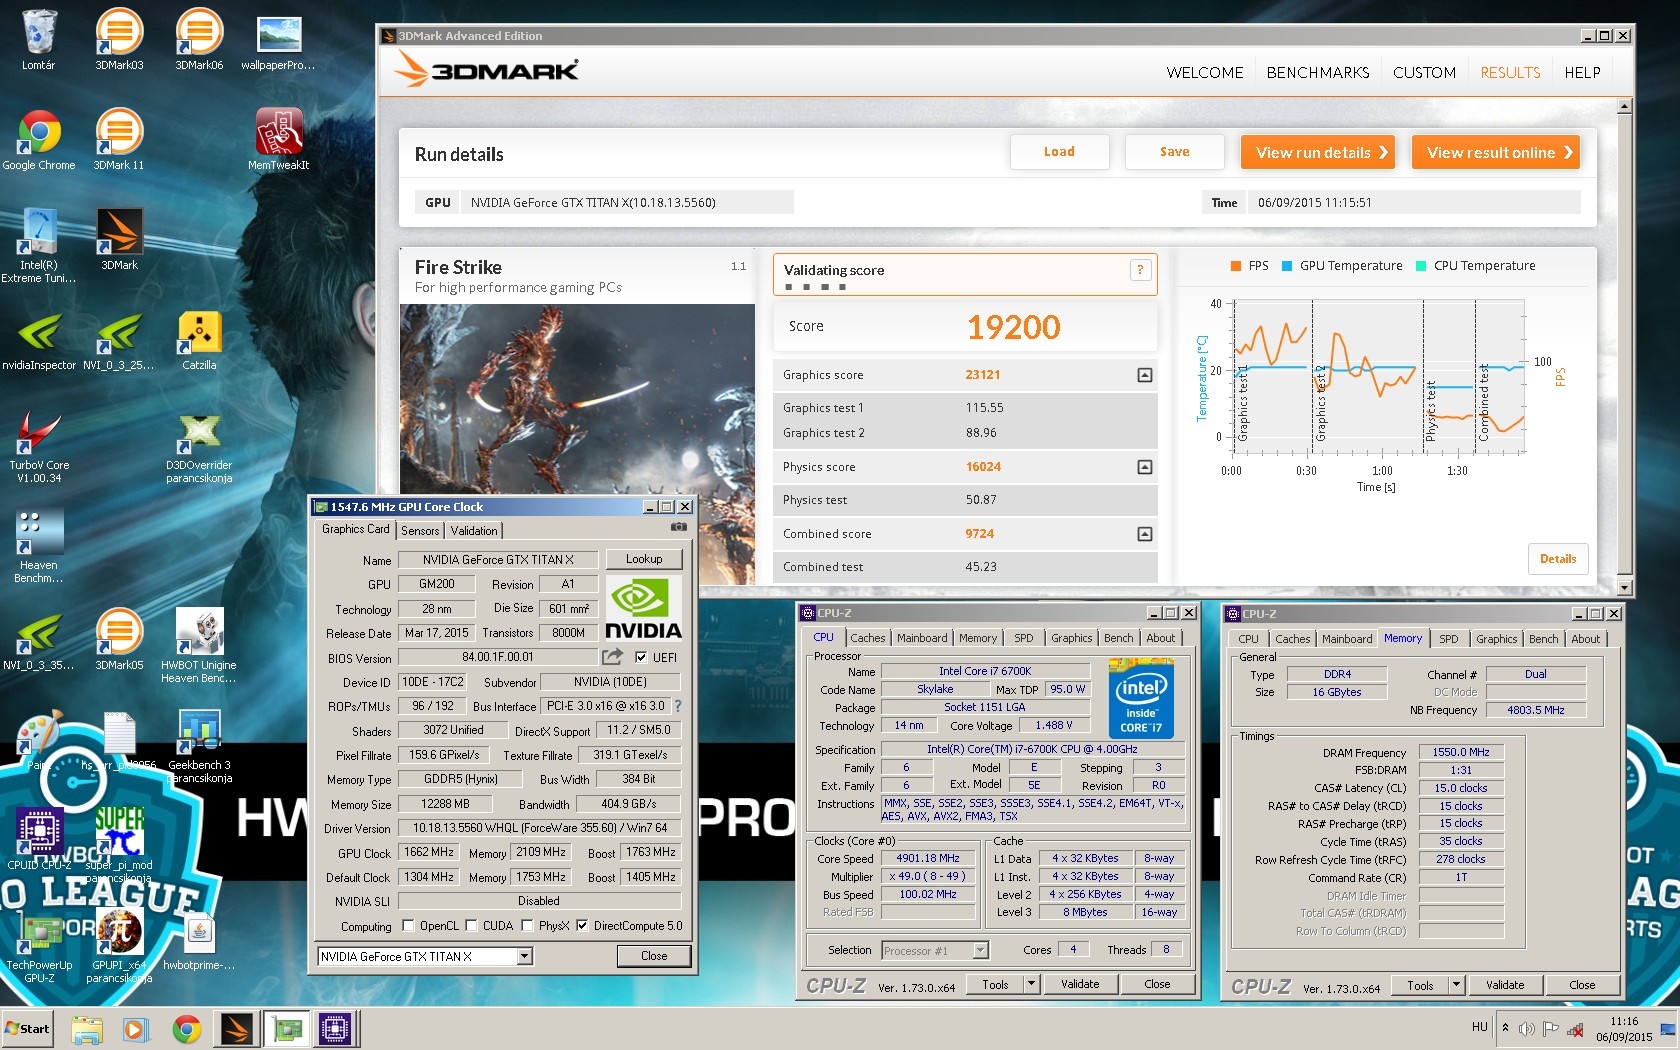Open HWBOT Unigine Heaven shortcut
The height and width of the screenshot is (1050, 1680).
coord(199,645)
